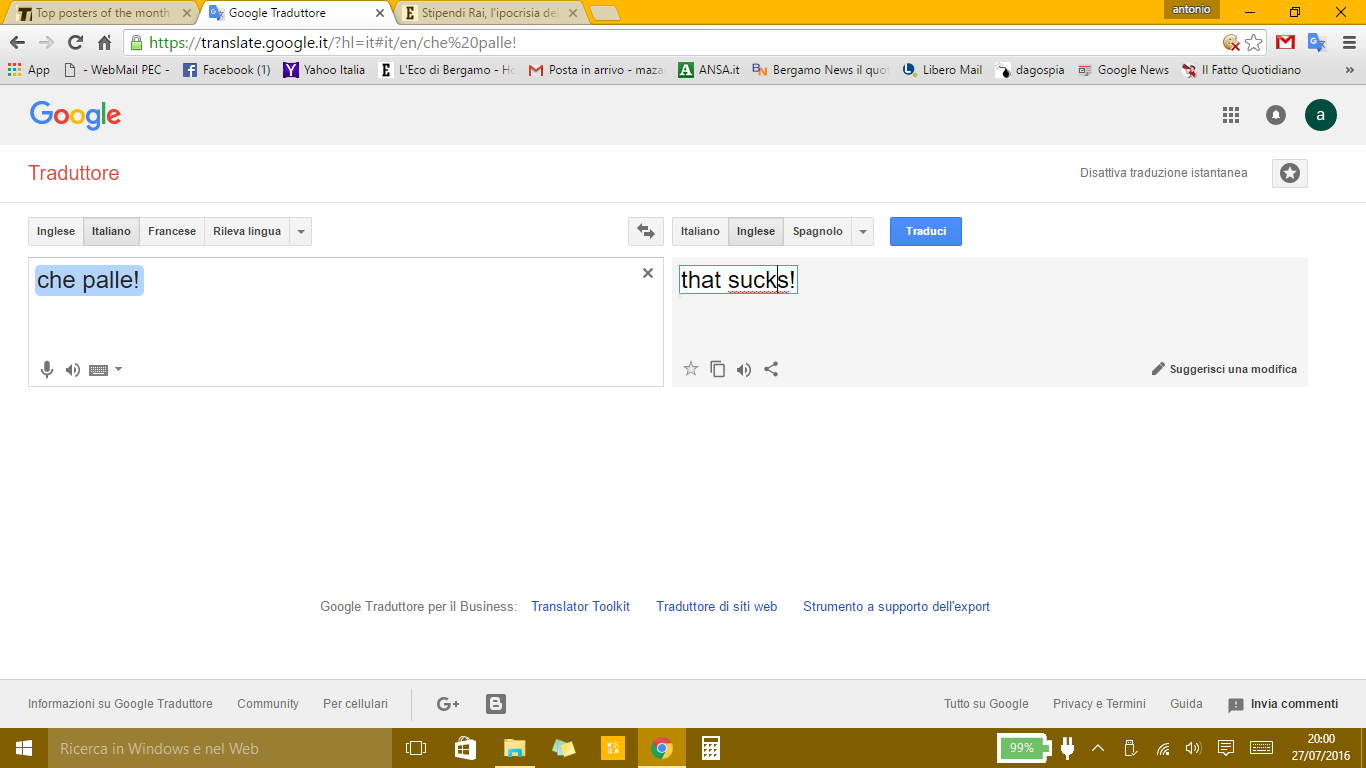Click in the source text box
This screenshot has width=1366, height=768.
(x=345, y=321)
